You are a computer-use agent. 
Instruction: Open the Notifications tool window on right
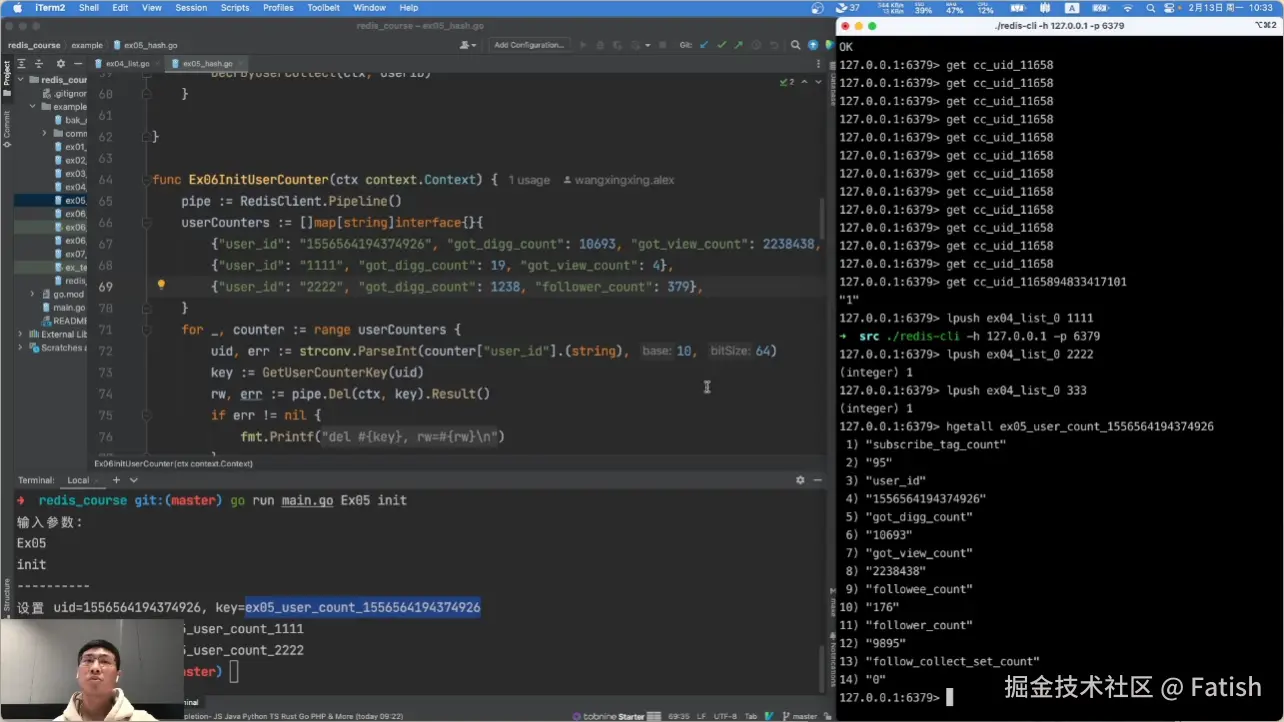pos(832,660)
